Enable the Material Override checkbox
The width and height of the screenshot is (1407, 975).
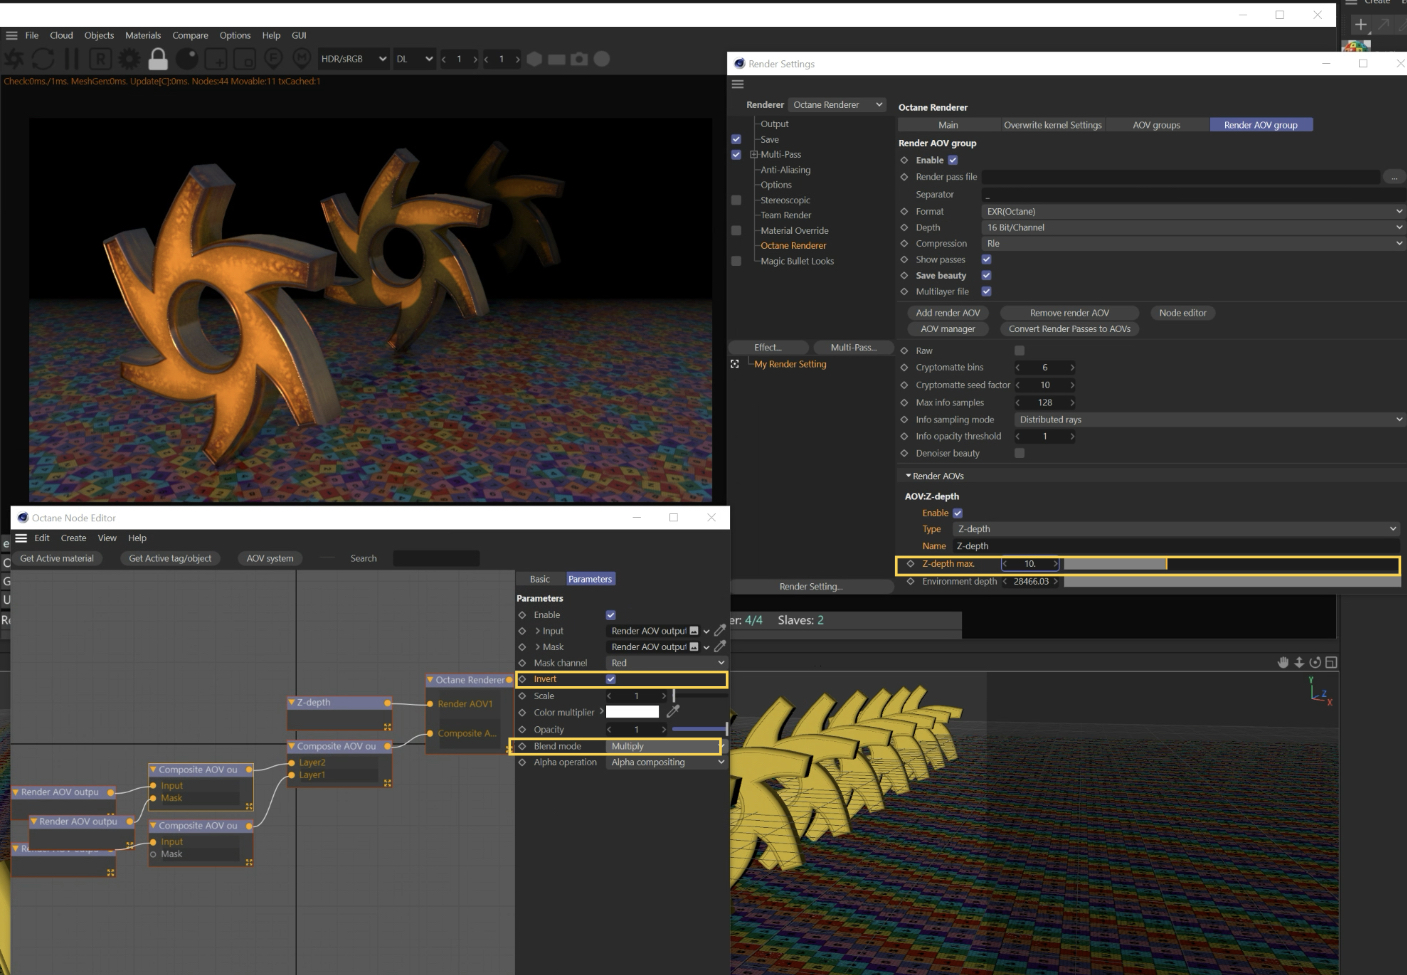[736, 231]
